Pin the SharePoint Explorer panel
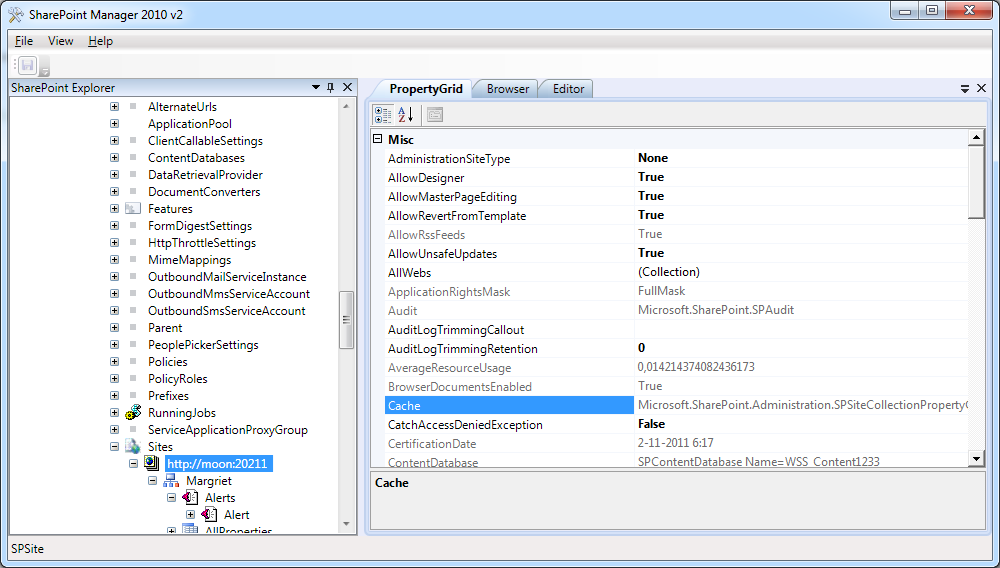The width and height of the screenshot is (1000, 568). [331, 88]
